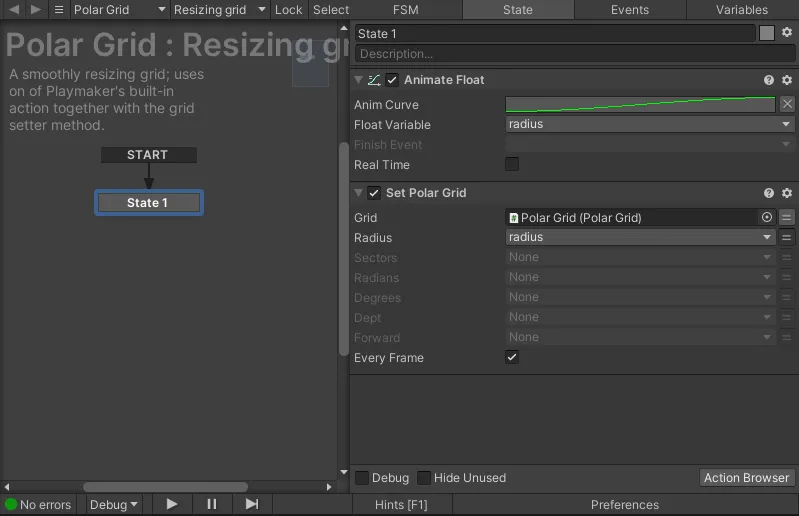Toggle variable mode for Degrees field
The image size is (799, 516).
pyautogui.click(x=787, y=297)
